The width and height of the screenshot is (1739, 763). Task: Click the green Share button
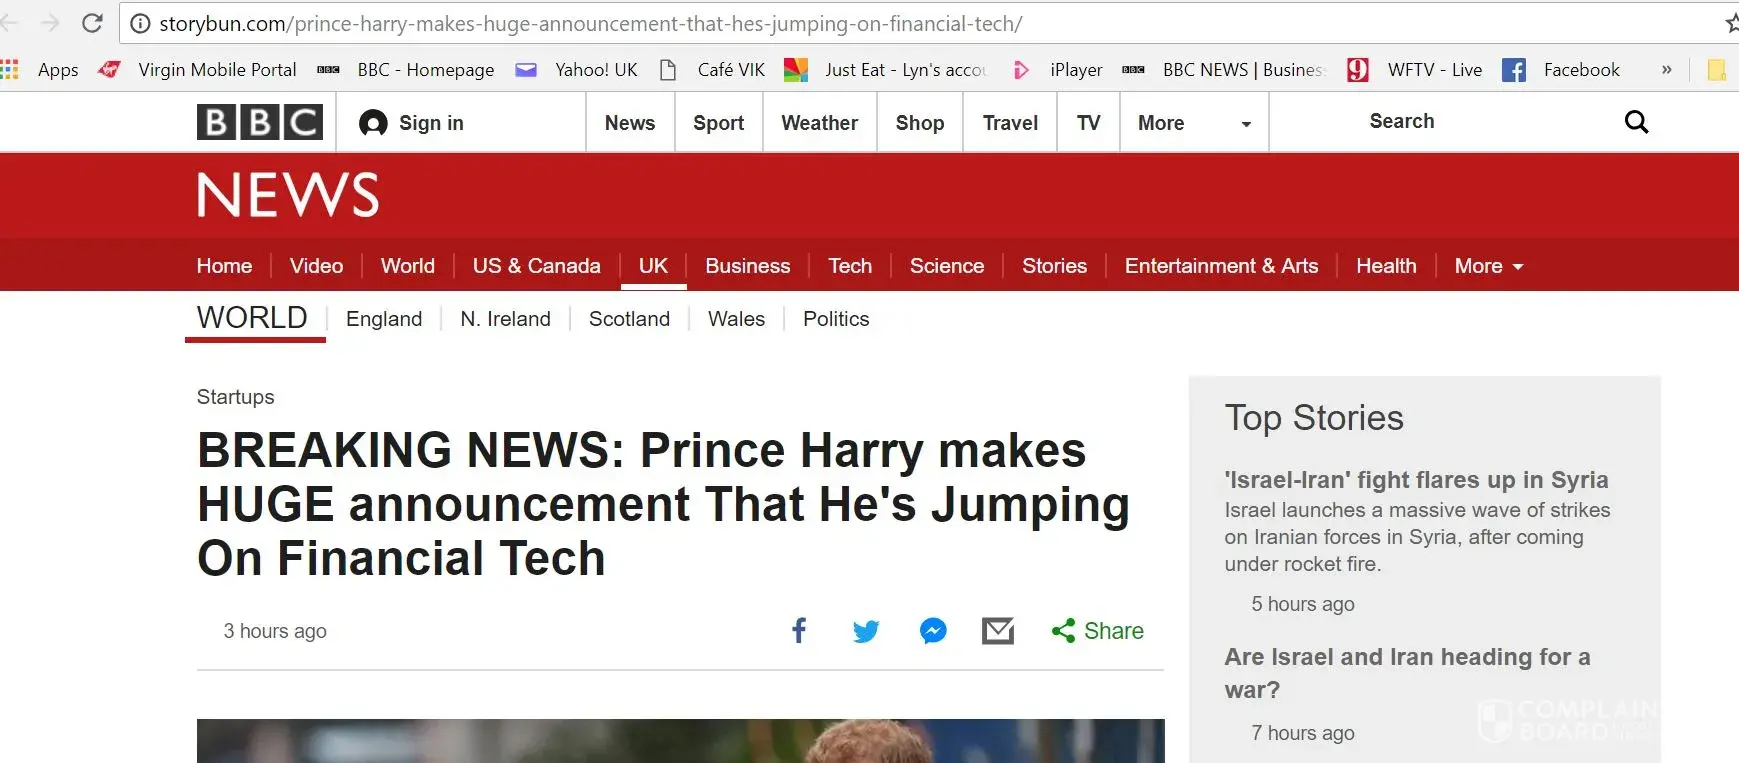[x=1098, y=631]
